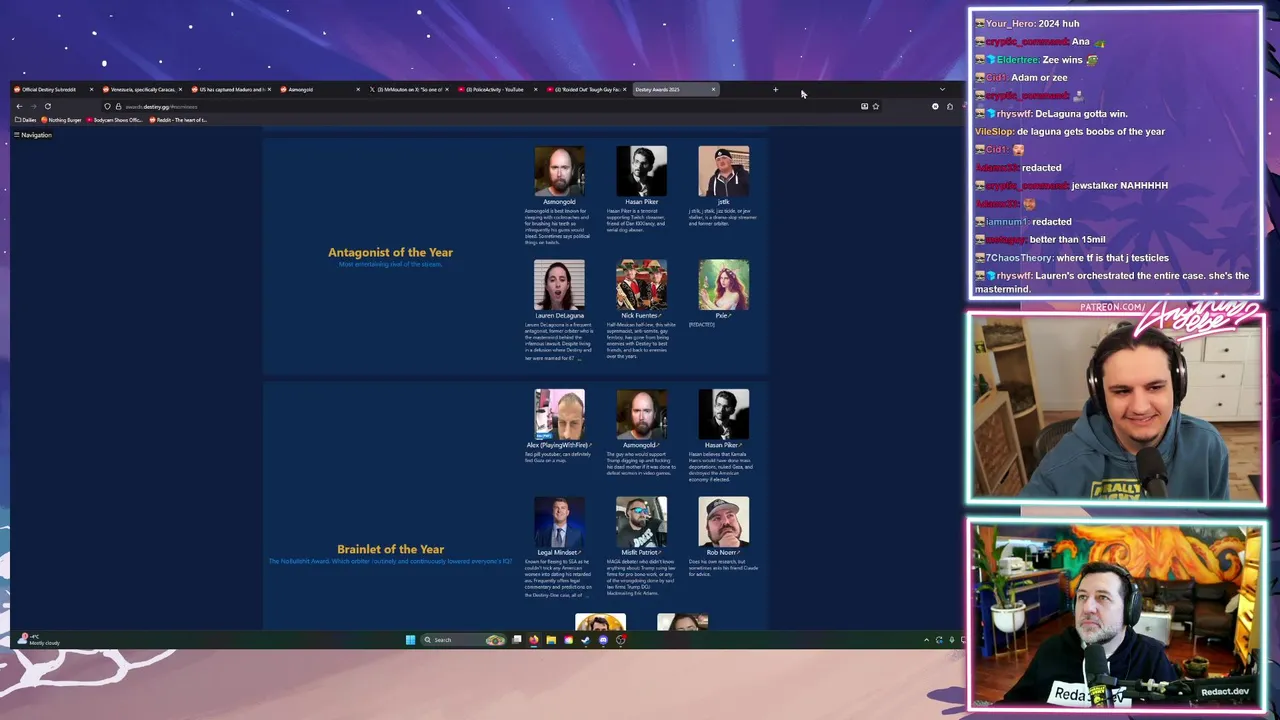This screenshot has height=720, width=1280.
Task: Select jstlk's nominee photo
Action: pyautogui.click(x=723, y=171)
